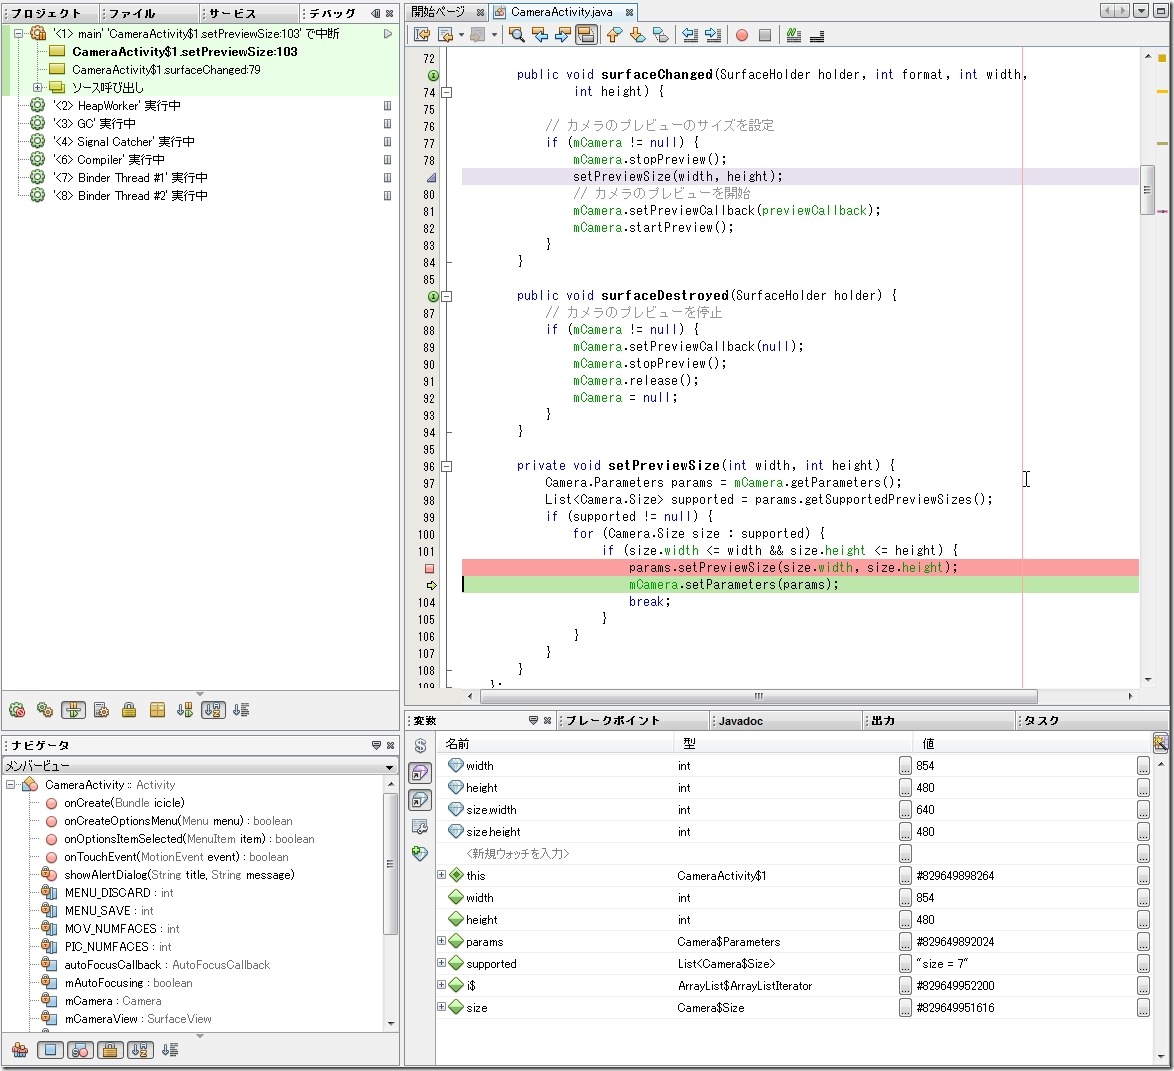Click the table view icon in debug panel toolbar
The image size is (1174, 1071).
tap(157, 710)
